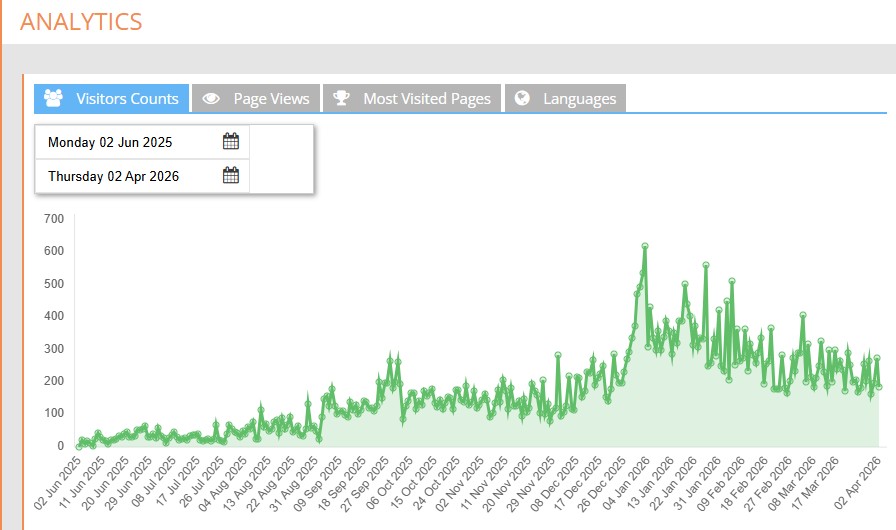Click the 700 value on the y-axis
This screenshot has width=896, height=530.
point(53,218)
